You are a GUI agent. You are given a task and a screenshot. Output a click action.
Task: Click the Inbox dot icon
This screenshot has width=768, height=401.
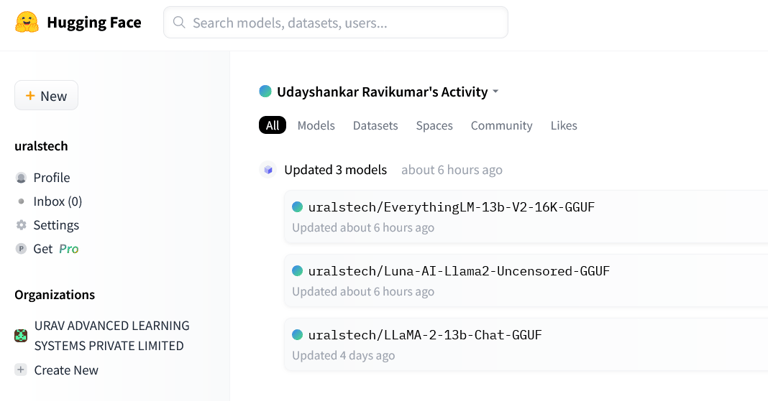pyautogui.click(x=21, y=201)
